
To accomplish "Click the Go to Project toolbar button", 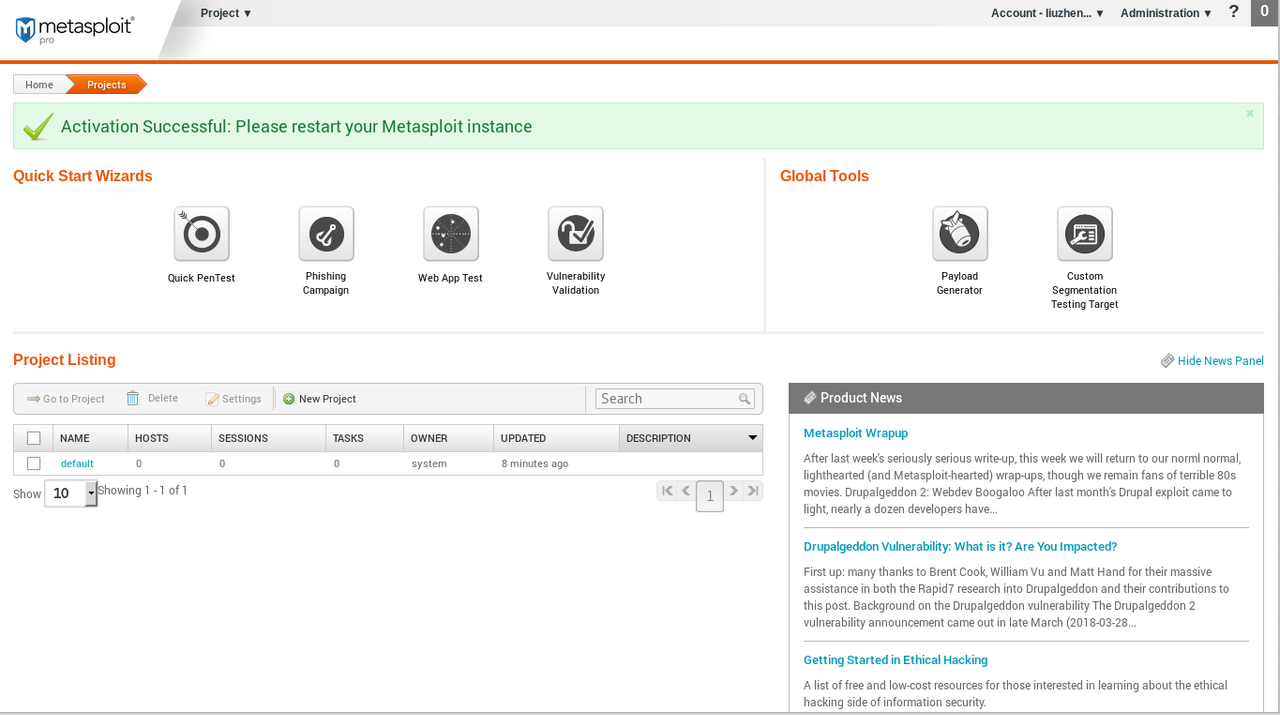I will click(66, 399).
